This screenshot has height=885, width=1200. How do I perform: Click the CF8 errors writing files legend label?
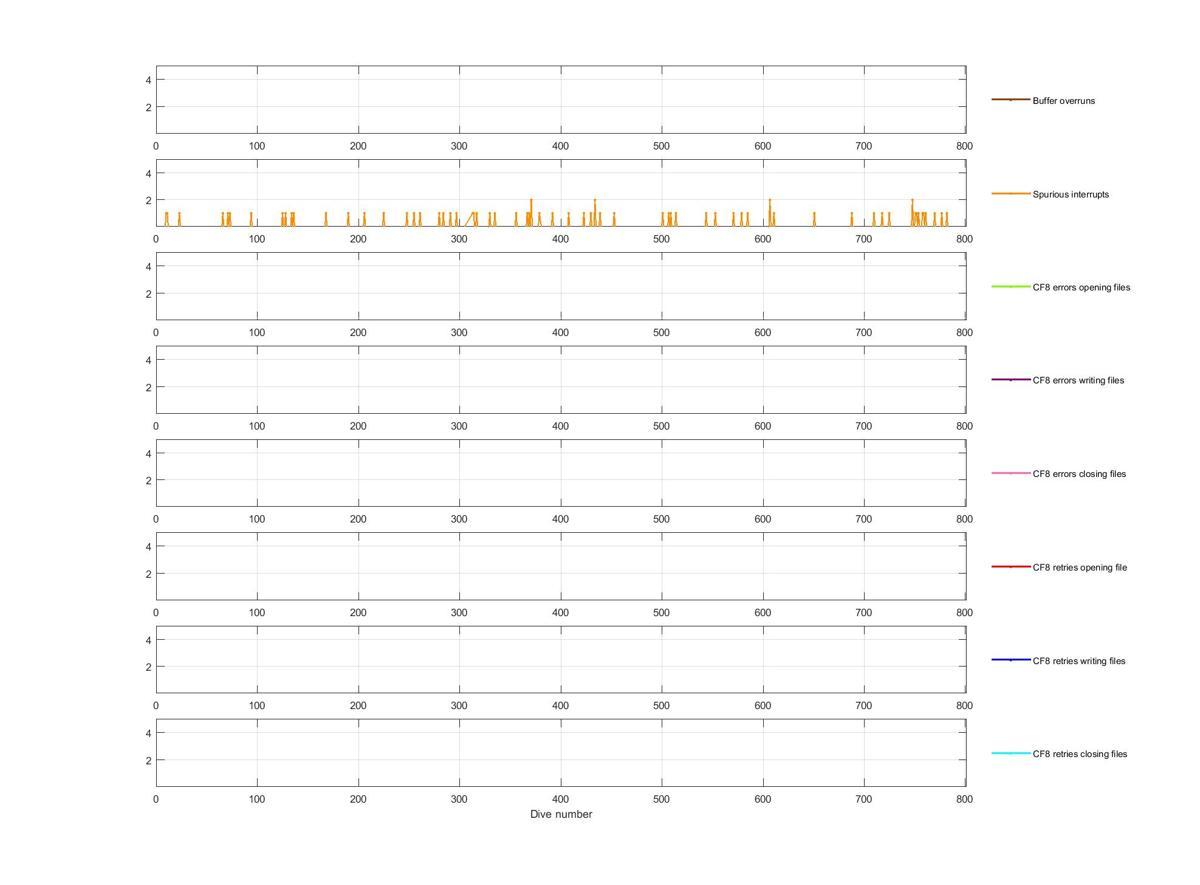(1078, 380)
